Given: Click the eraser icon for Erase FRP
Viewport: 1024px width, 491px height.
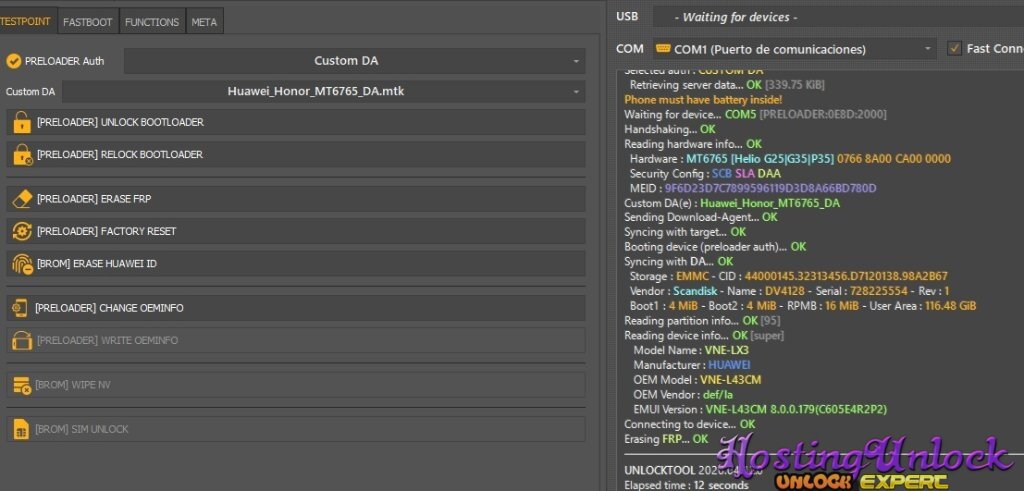Looking at the screenshot, I should [x=21, y=199].
